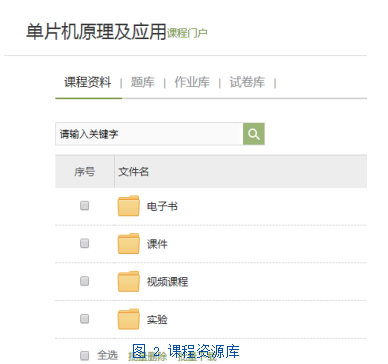Click the 批量删除 link
The height and width of the screenshot is (364, 388).
point(147,356)
